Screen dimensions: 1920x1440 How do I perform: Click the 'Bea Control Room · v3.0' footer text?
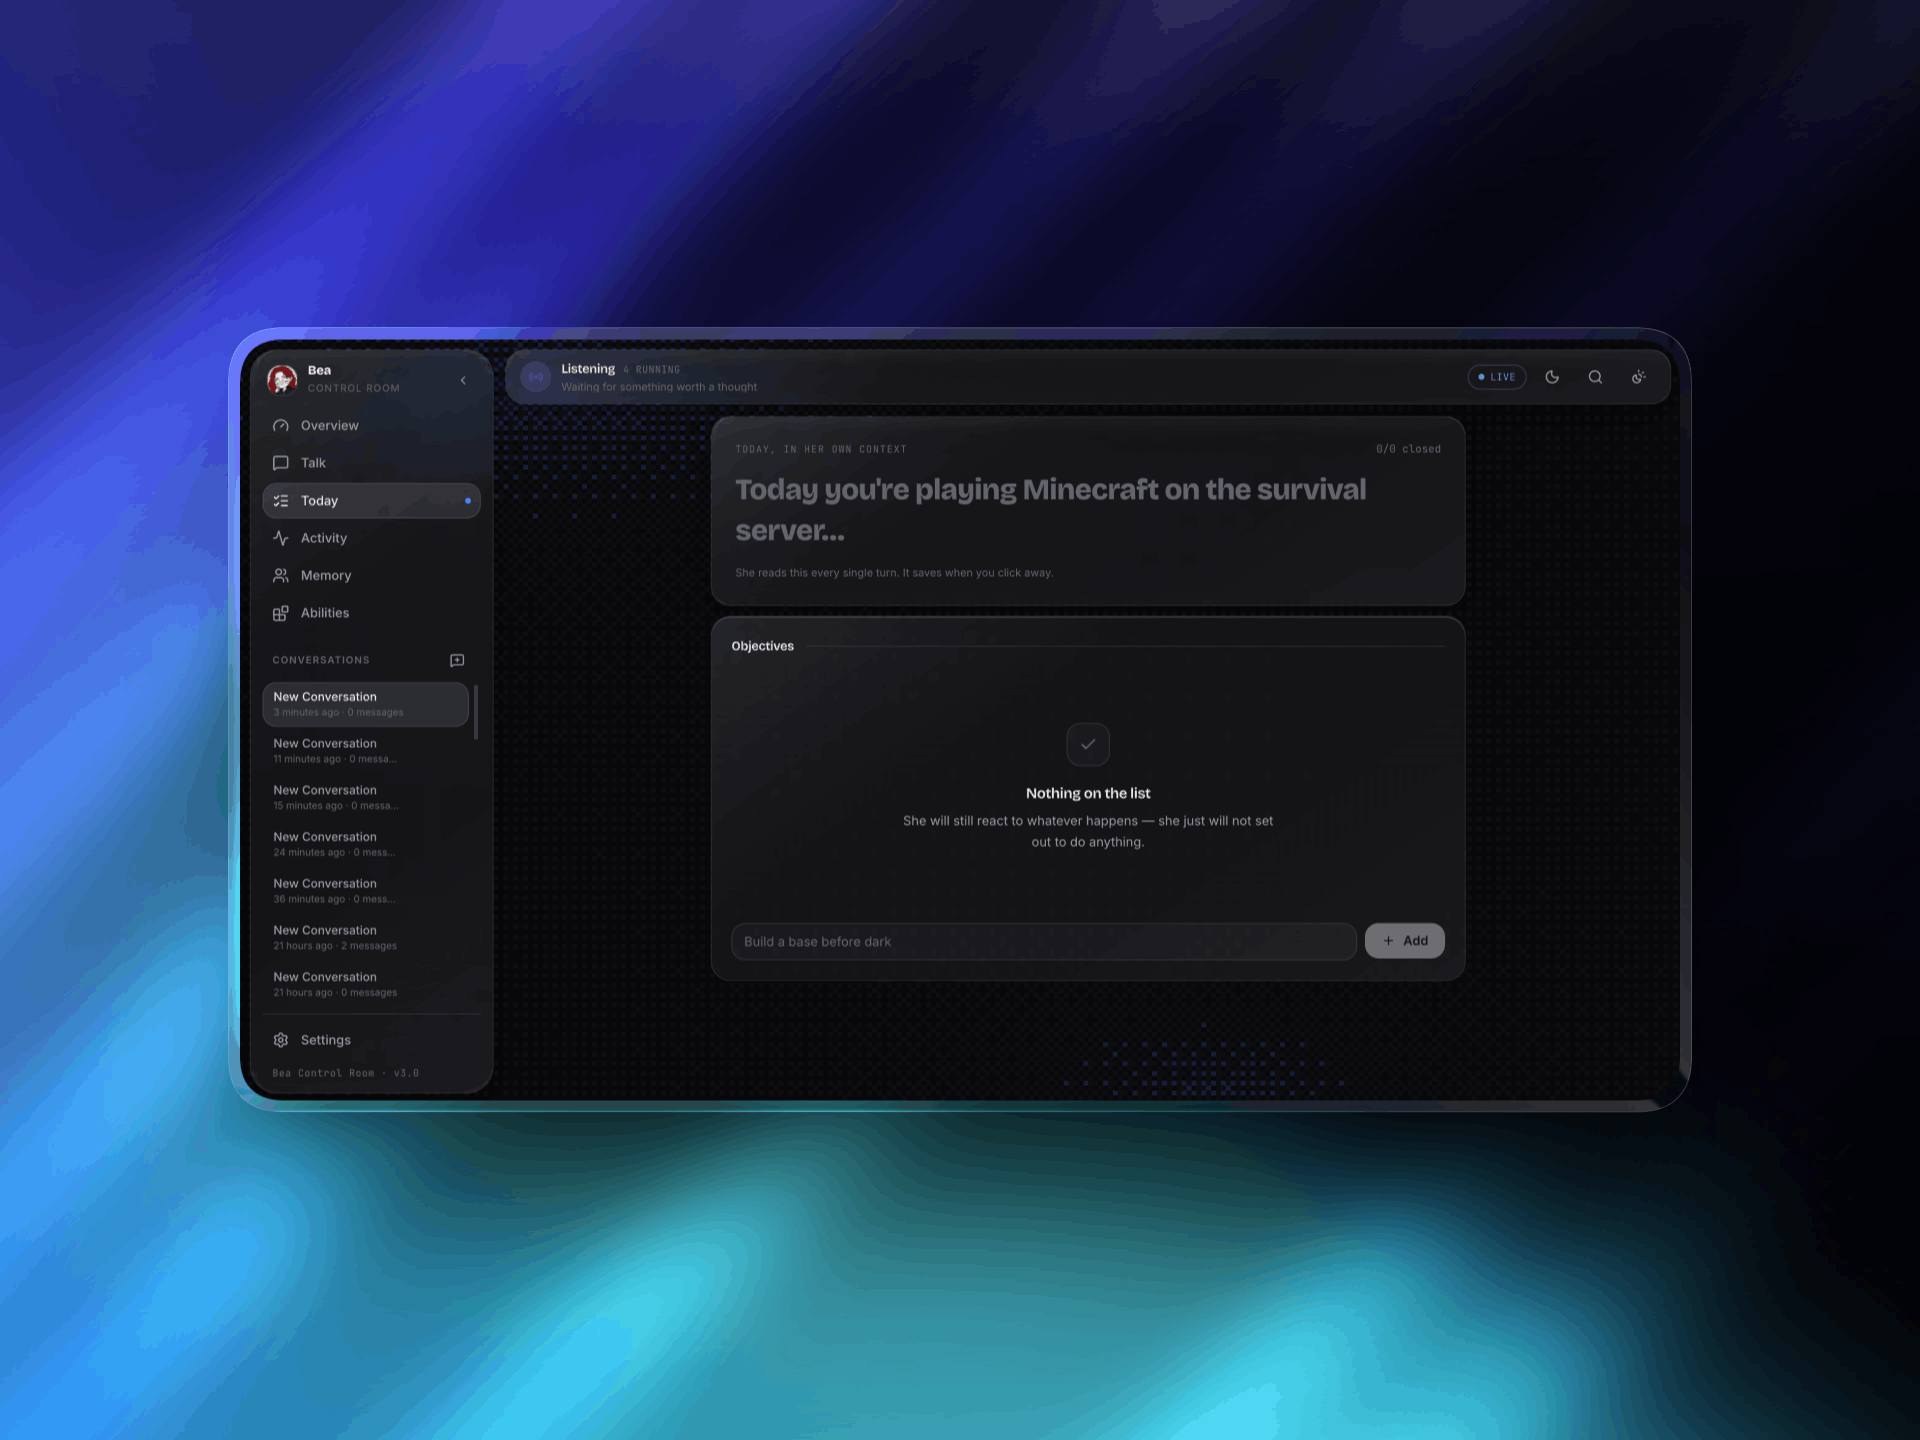pos(346,1073)
